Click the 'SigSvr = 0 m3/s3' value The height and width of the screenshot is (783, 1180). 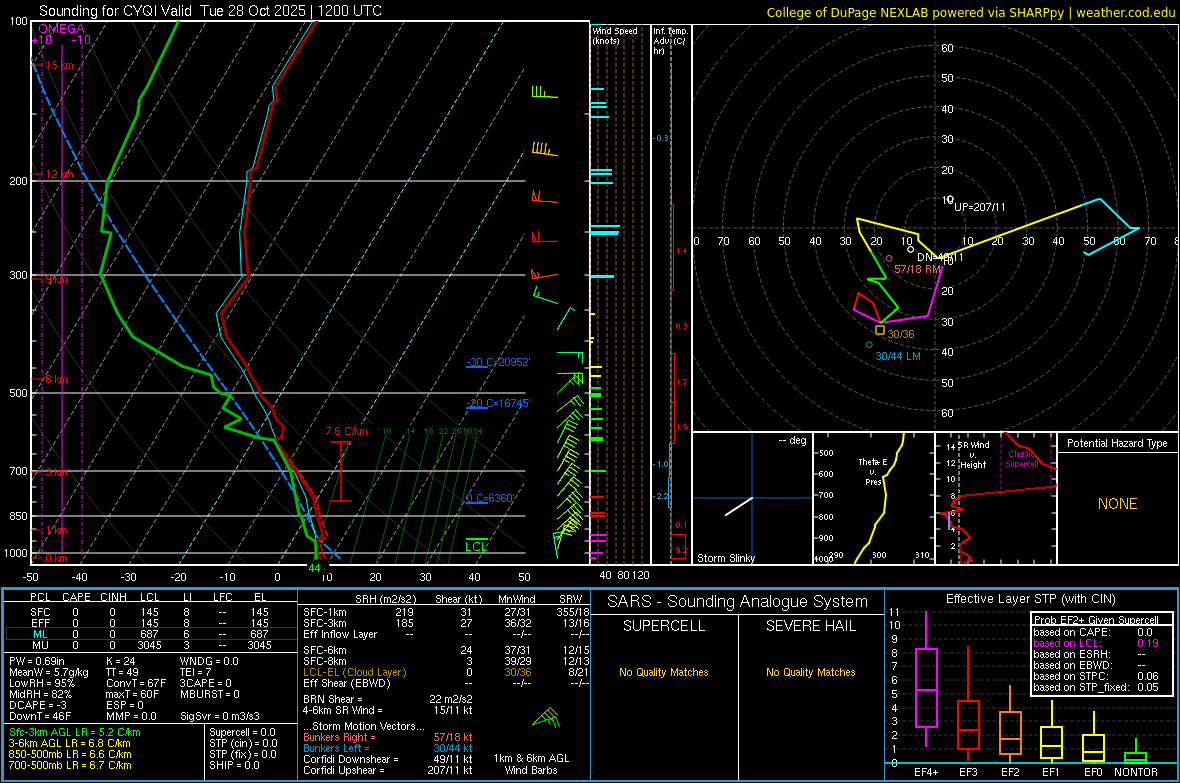pos(220,717)
